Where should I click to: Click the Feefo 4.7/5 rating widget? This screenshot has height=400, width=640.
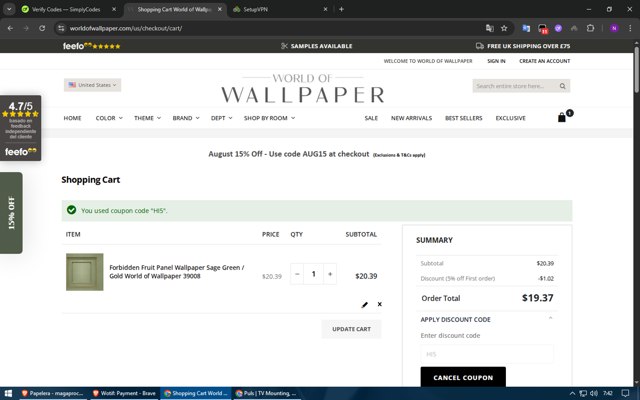pyautogui.click(x=20, y=128)
